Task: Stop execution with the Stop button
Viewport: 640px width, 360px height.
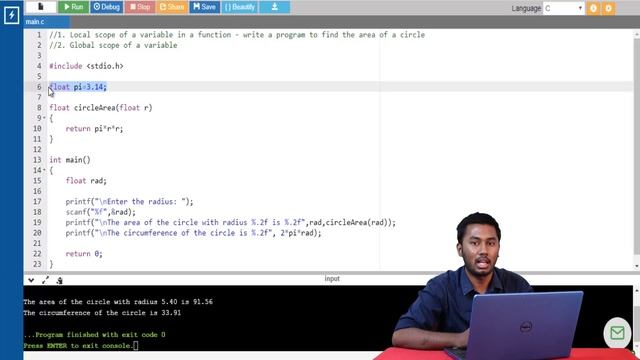Action: coord(140,7)
